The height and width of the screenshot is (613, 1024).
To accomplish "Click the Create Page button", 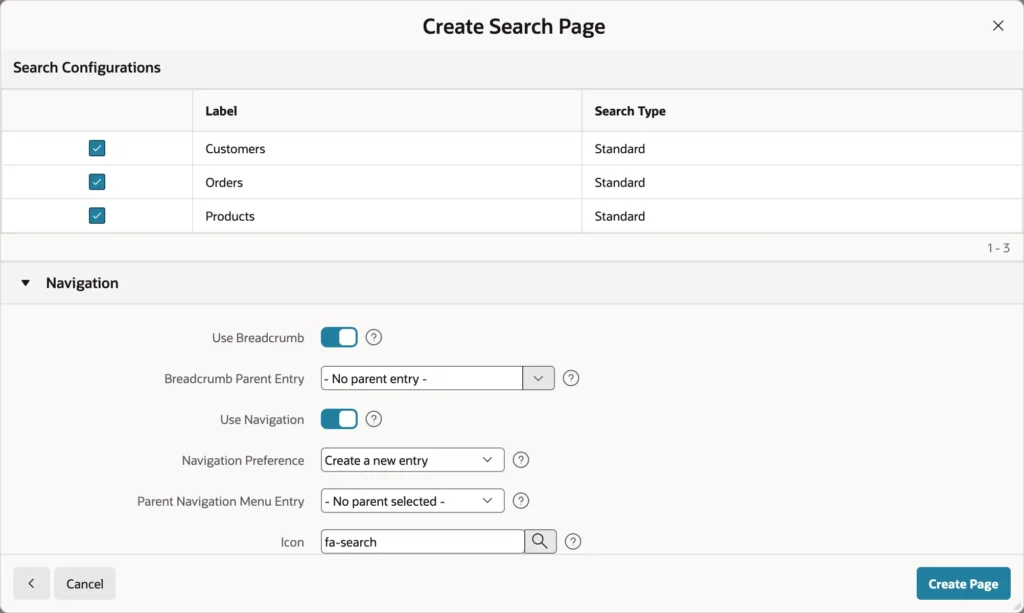I will click(x=963, y=584).
